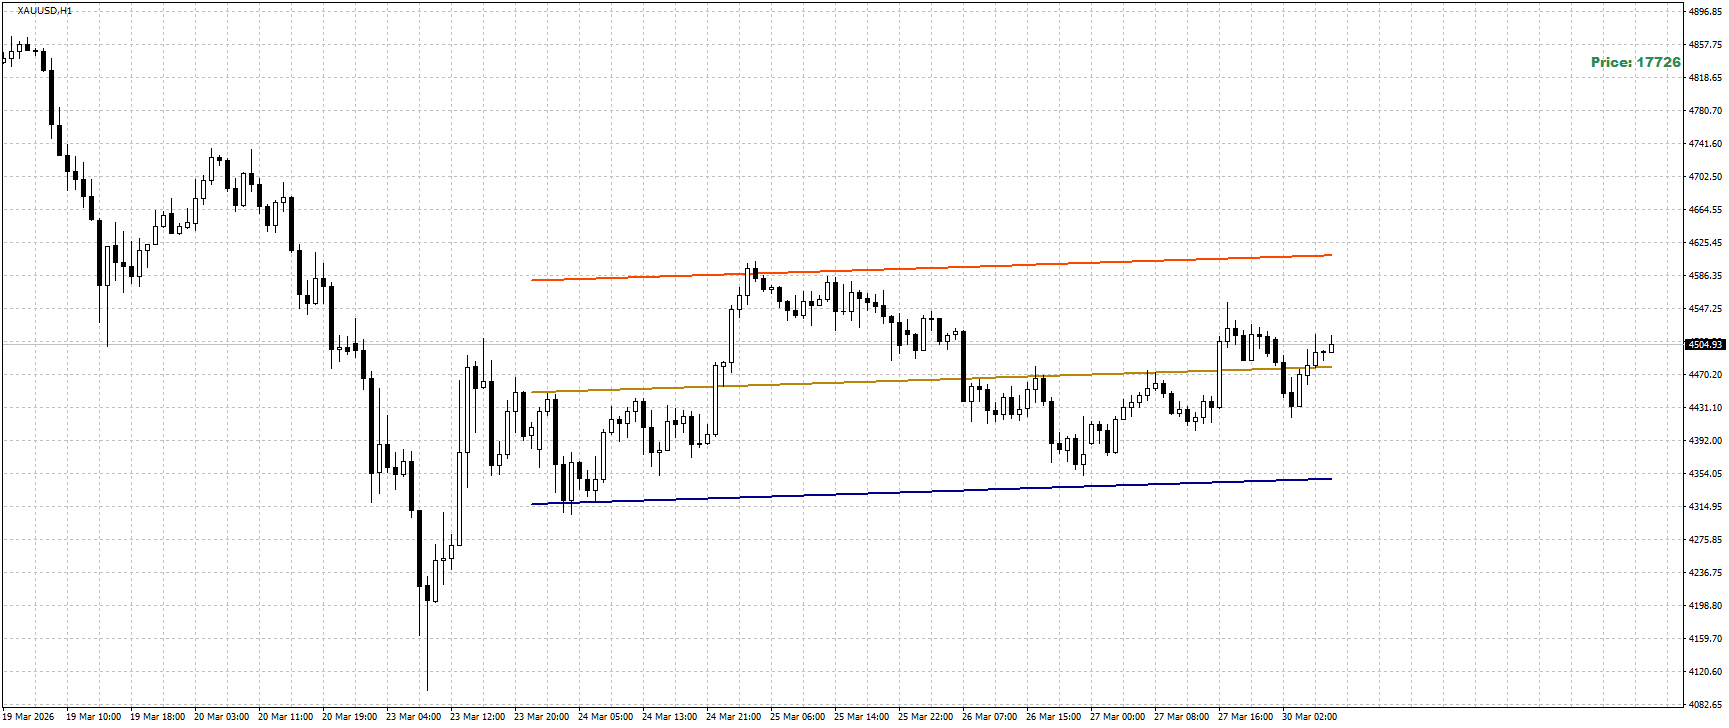The height and width of the screenshot is (728, 1729).
Task: Click the 4664.55 price scale value
Action: [x=1705, y=210]
